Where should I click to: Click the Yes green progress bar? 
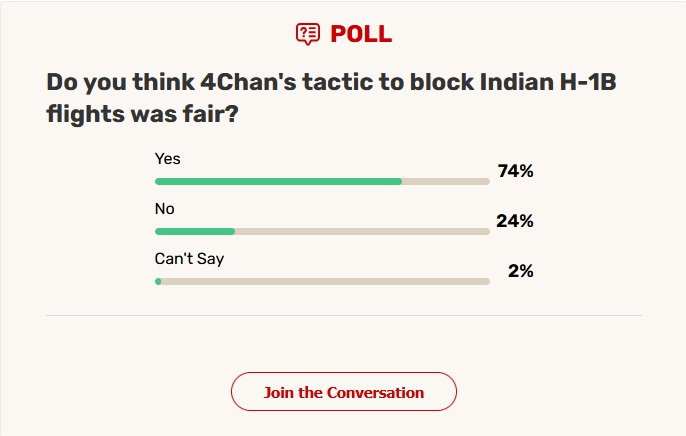[278, 181]
